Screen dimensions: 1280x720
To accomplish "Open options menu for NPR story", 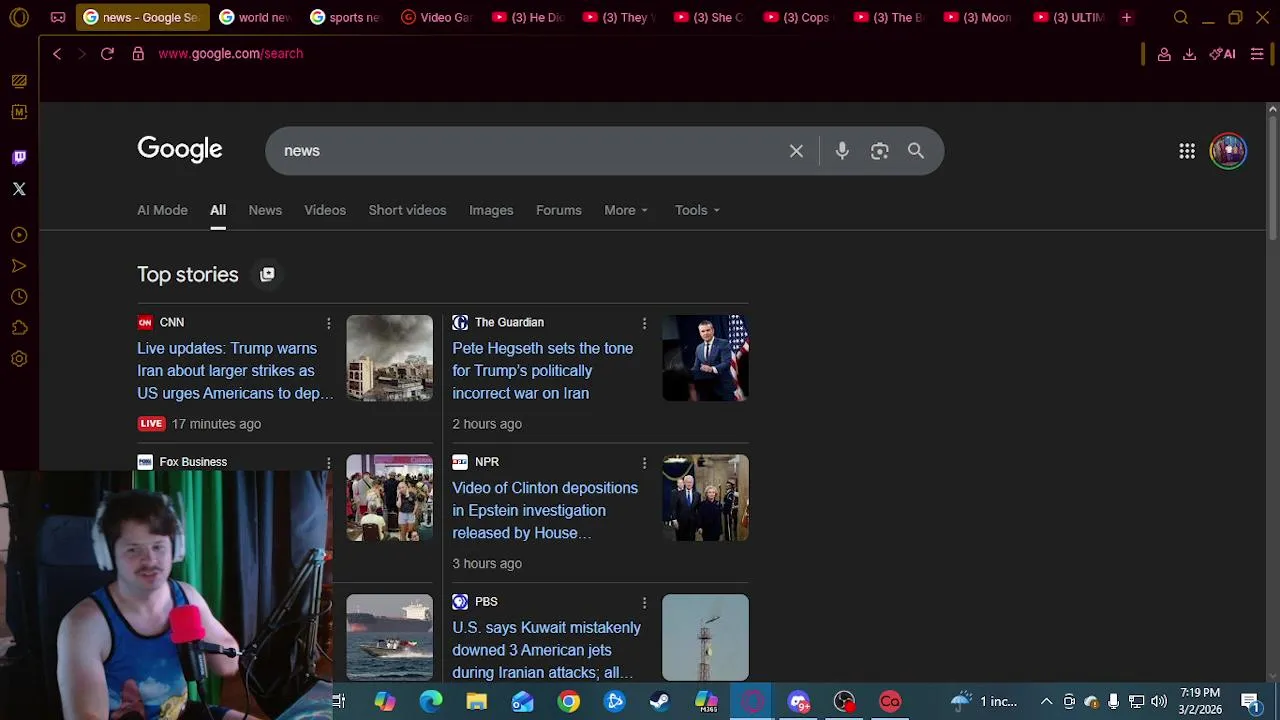I will click(644, 463).
